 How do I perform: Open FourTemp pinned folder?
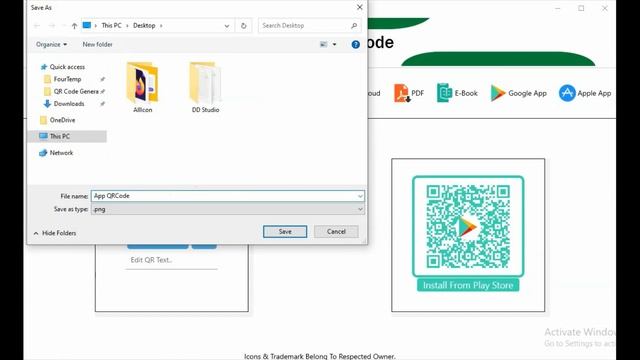coord(67,79)
